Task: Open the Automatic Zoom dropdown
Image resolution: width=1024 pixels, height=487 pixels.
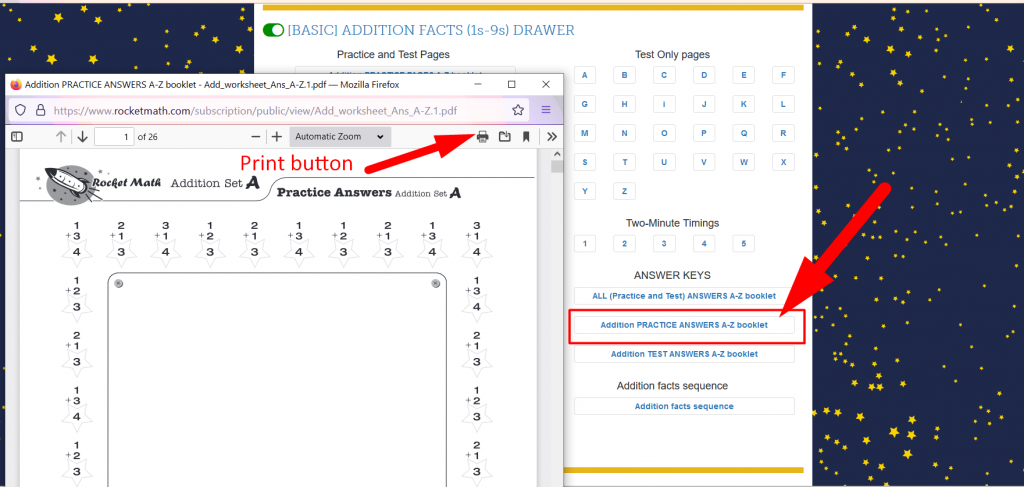Action: pyautogui.click(x=340, y=136)
